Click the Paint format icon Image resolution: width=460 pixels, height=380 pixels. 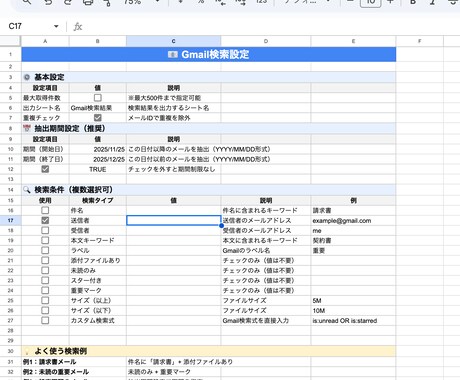pyautogui.click(x=107, y=2)
